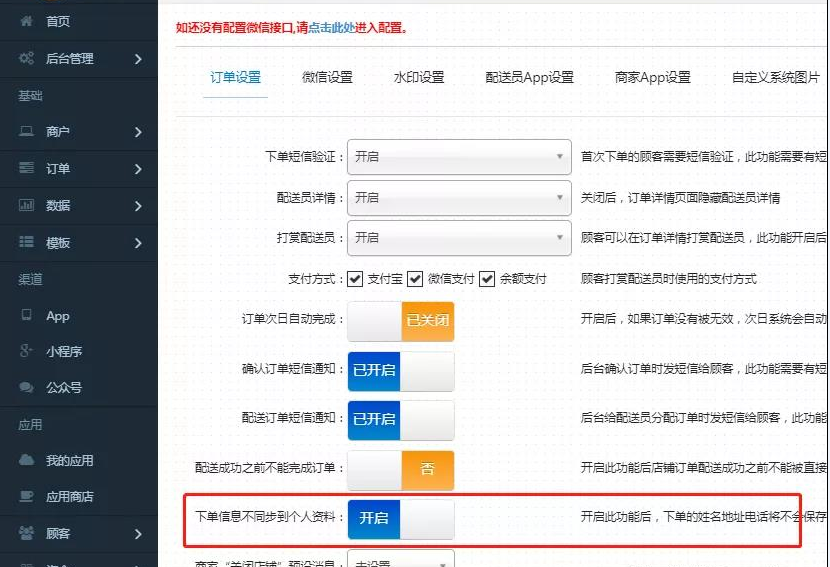
Task: Open 我的应用 in the sidebar
Action: coord(69,461)
